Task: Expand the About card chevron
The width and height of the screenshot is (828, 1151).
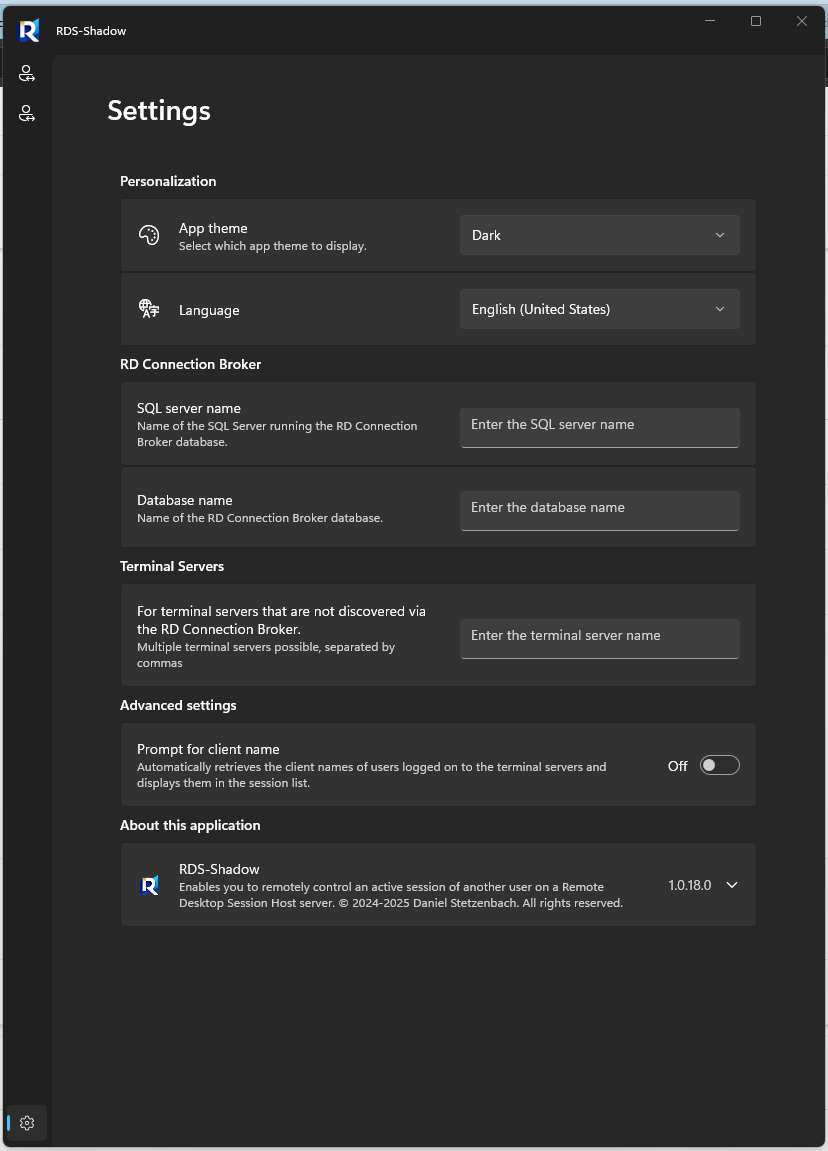Action: [732, 885]
